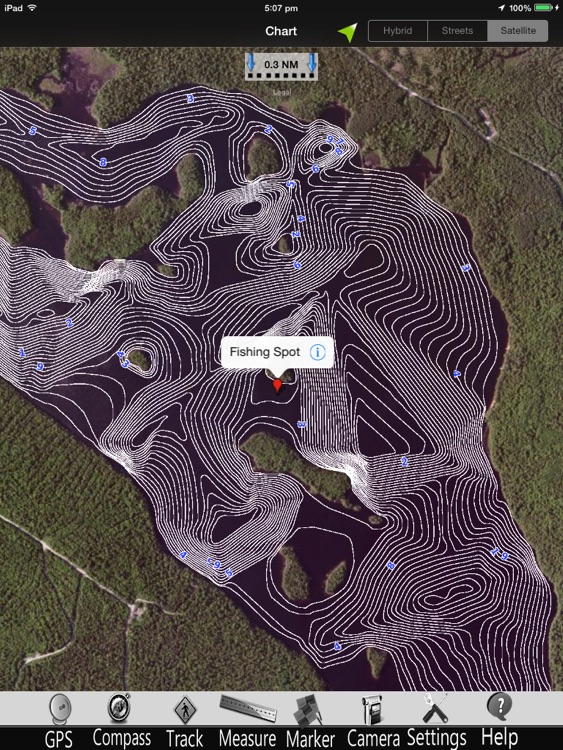Select the red fishing spot pin

pyautogui.click(x=277, y=386)
